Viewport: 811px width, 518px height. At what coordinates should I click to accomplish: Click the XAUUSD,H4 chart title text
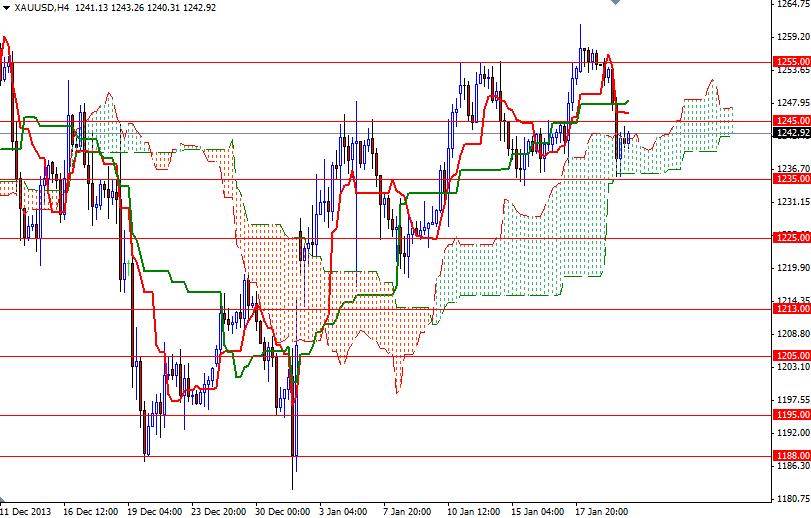click(x=41, y=7)
